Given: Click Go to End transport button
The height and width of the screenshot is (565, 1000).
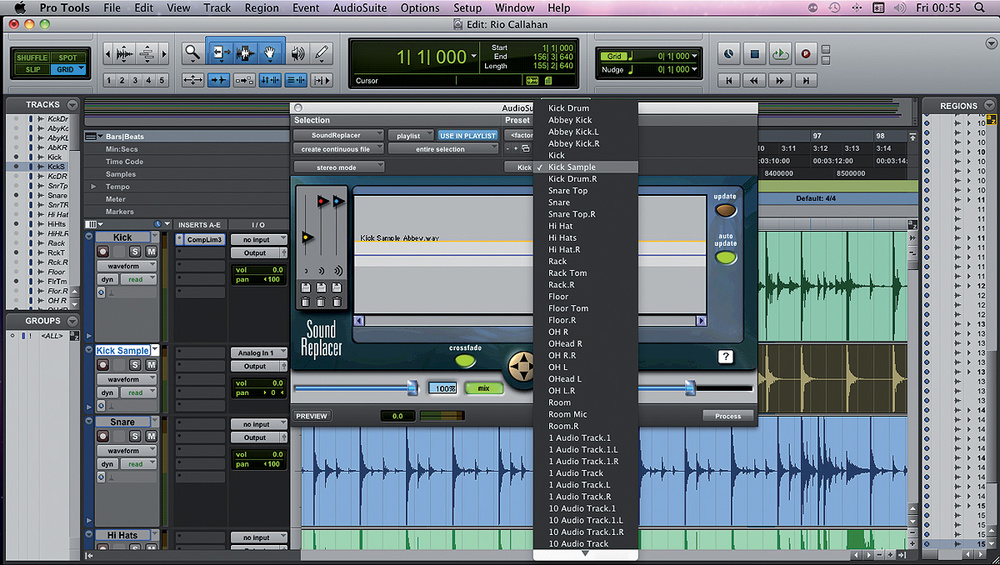Looking at the screenshot, I should click(x=805, y=80).
